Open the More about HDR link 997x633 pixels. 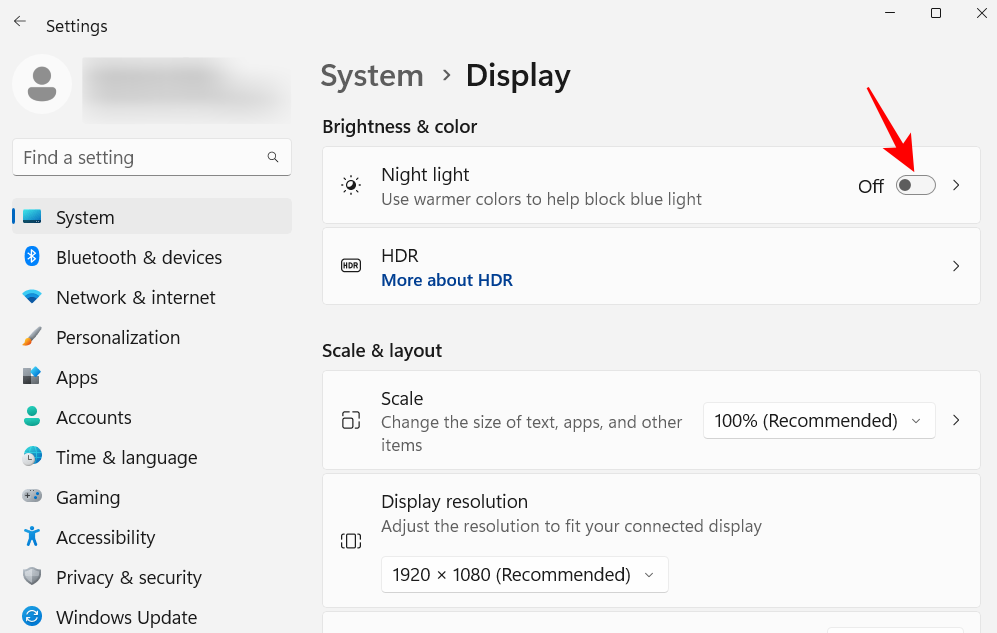click(447, 280)
